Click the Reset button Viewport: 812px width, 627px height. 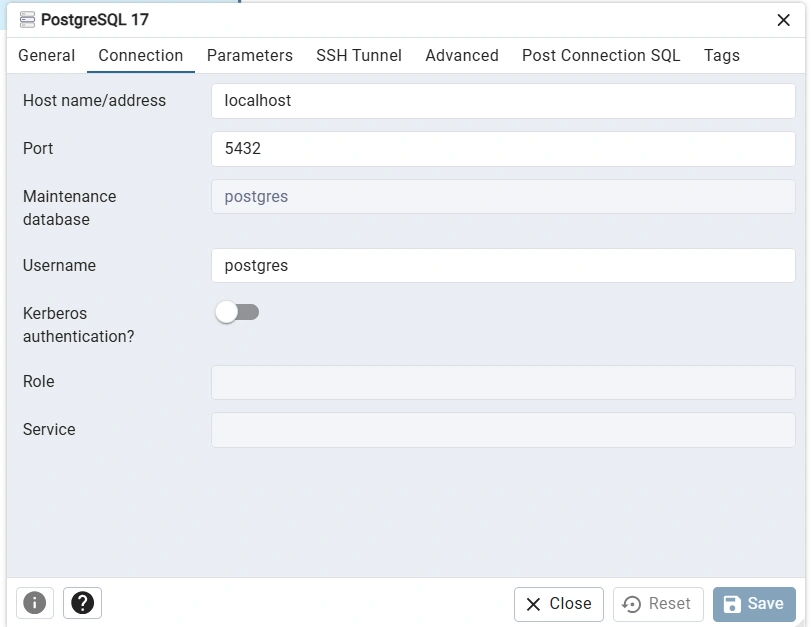point(658,604)
